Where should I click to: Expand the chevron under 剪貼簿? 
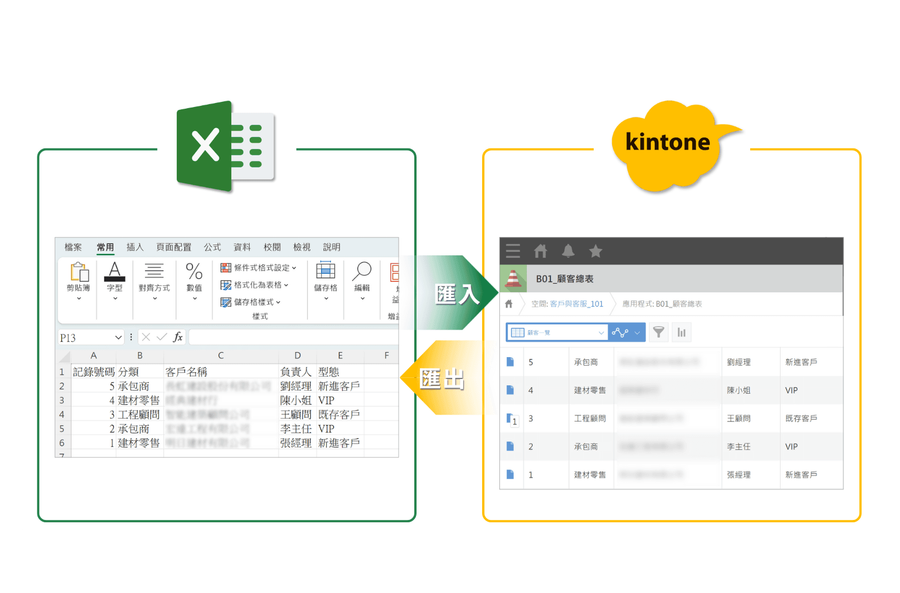(79, 299)
